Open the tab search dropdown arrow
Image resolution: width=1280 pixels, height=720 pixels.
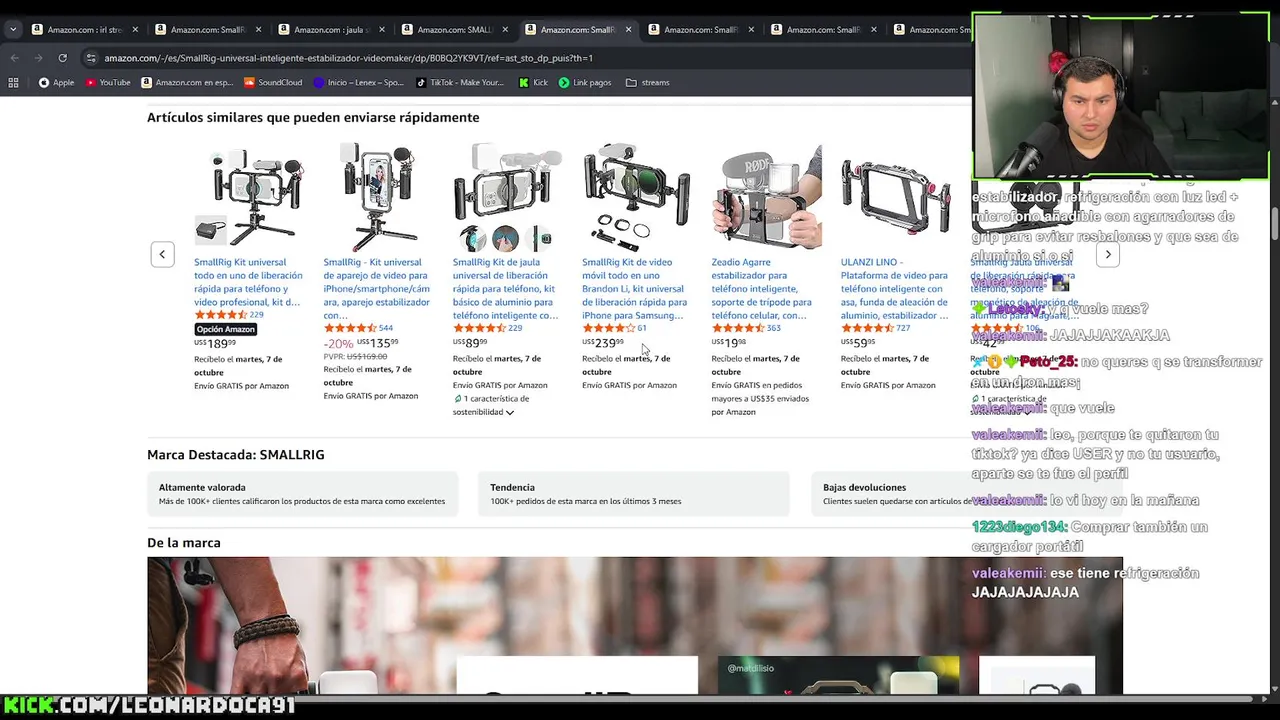pos(13,29)
